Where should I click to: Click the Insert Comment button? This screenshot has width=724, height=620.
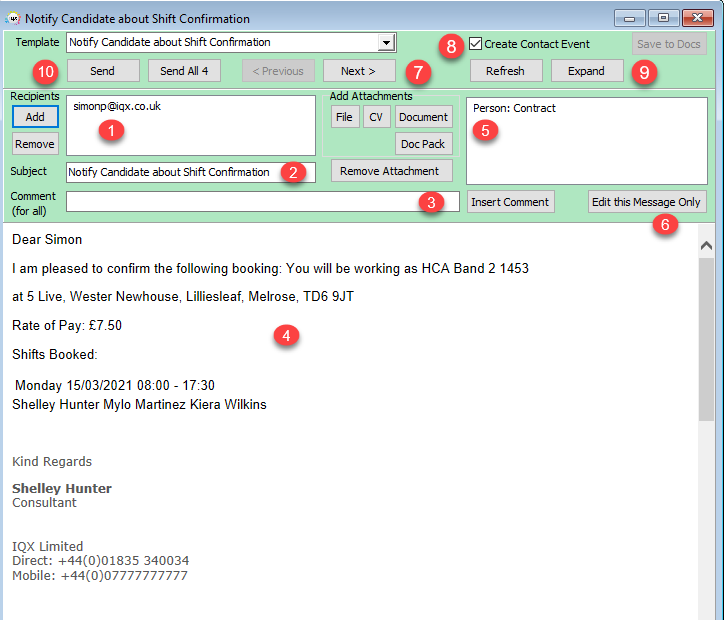[x=510, y=202]
